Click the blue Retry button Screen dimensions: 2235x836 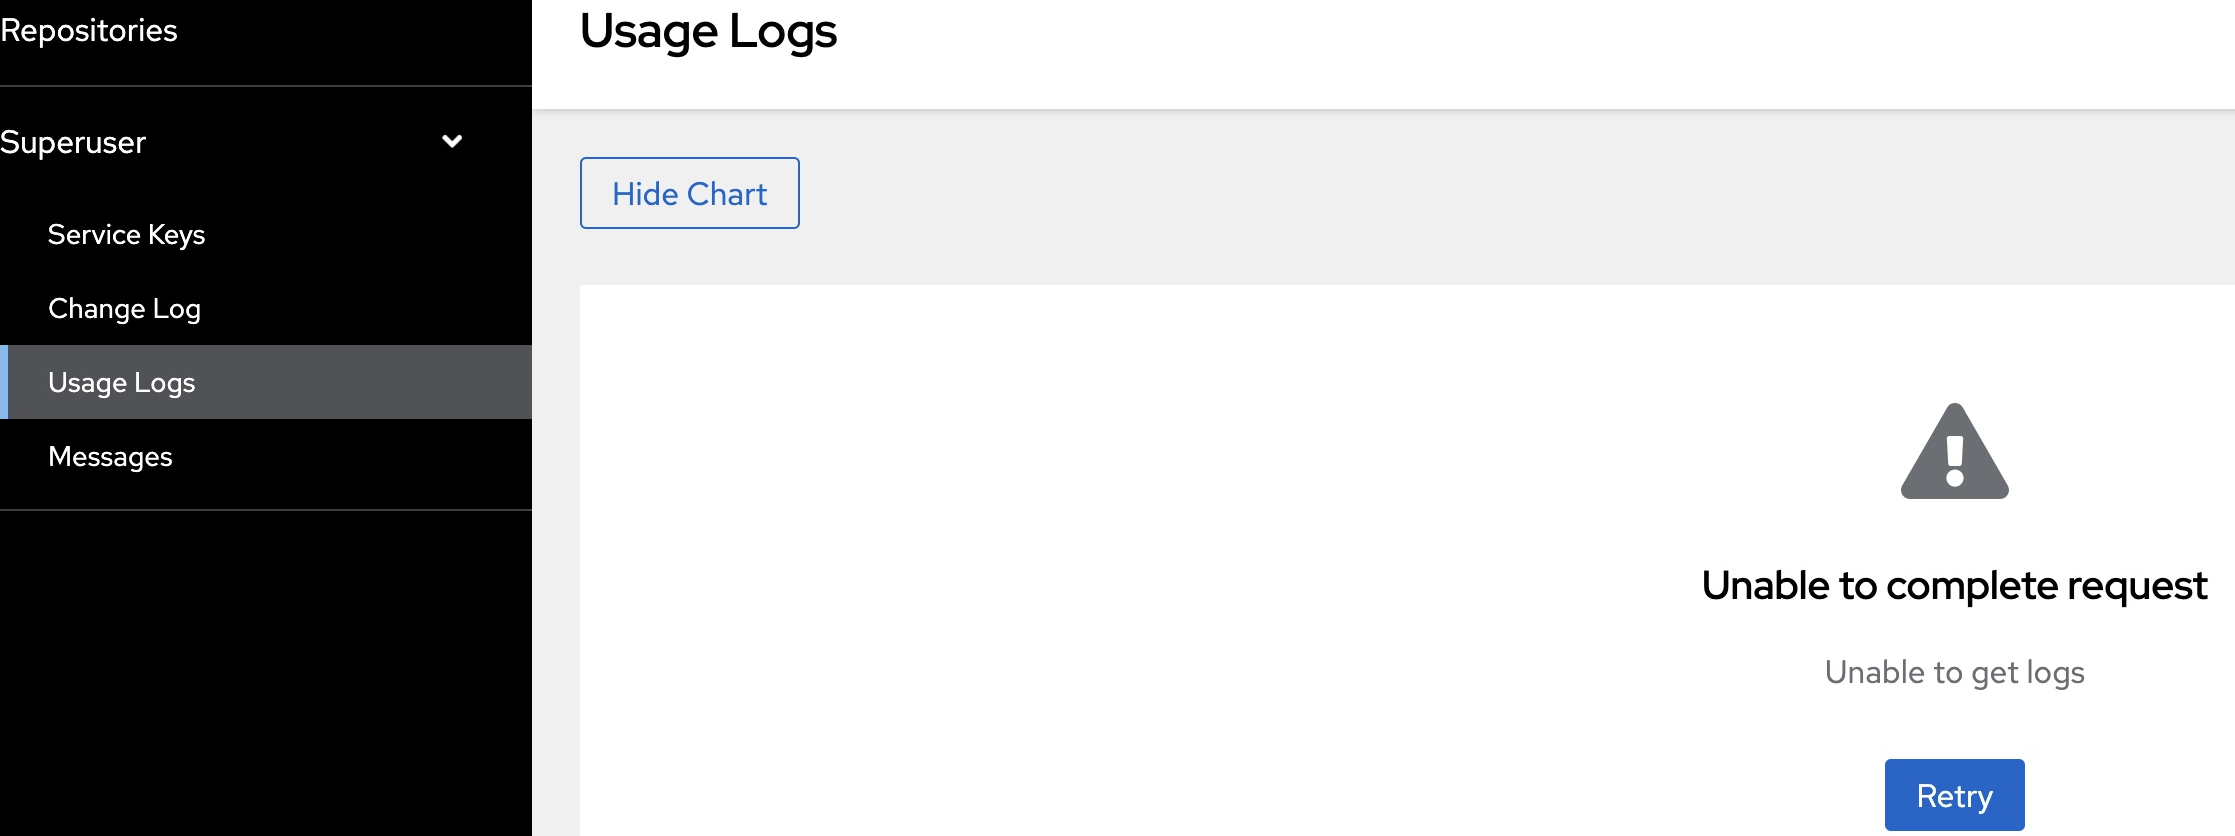pos(1954,795)
